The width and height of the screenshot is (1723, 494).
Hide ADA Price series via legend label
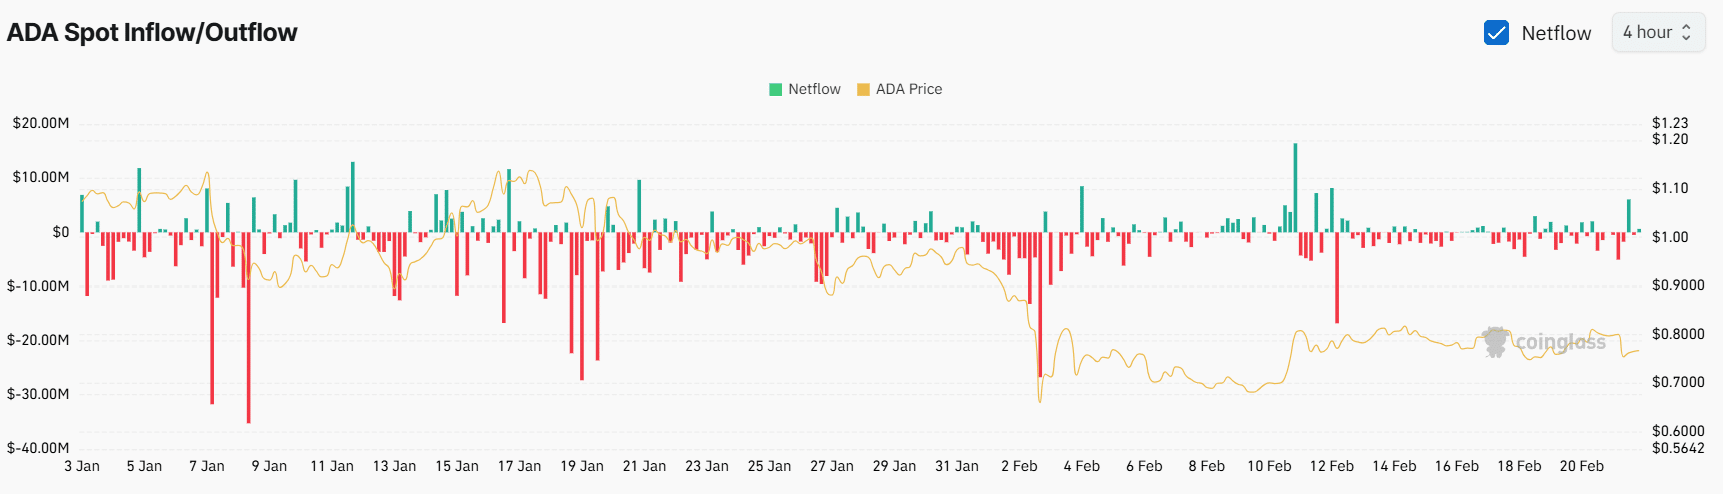[908, 89]
